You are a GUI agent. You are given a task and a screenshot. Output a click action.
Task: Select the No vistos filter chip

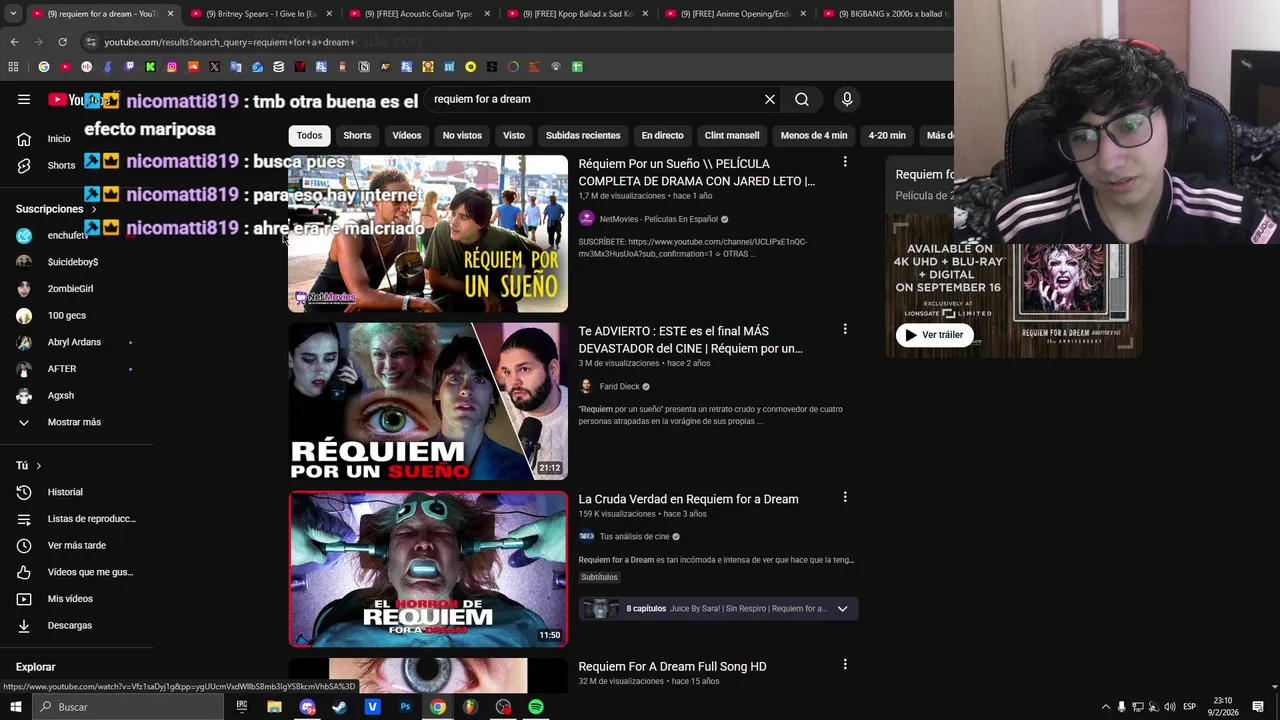pos(462,135)
